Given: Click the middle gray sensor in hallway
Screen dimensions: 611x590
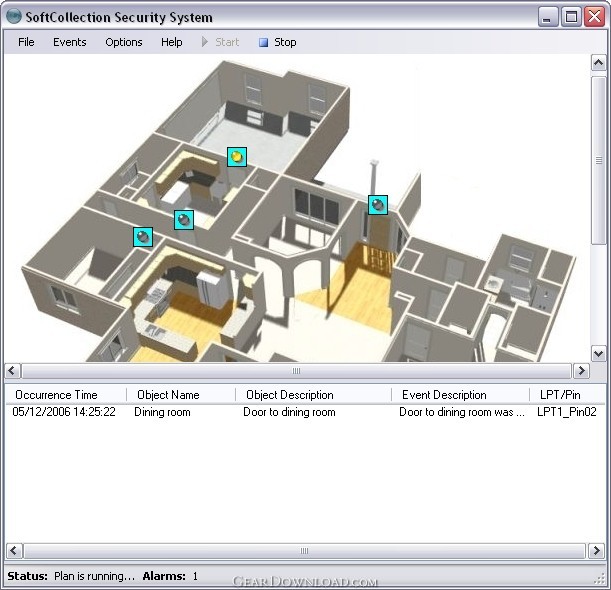Looking at the screenshot, I should click(x=184, y=220).
